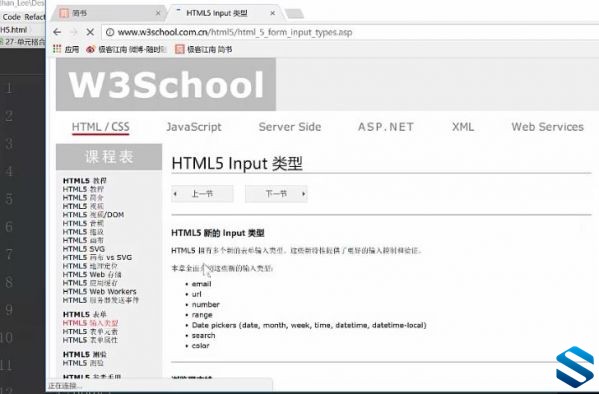The image size is (599, 394).
Task: Open the 简书 bookmark in bookmarks bar
Action: (x=204, y=49)
